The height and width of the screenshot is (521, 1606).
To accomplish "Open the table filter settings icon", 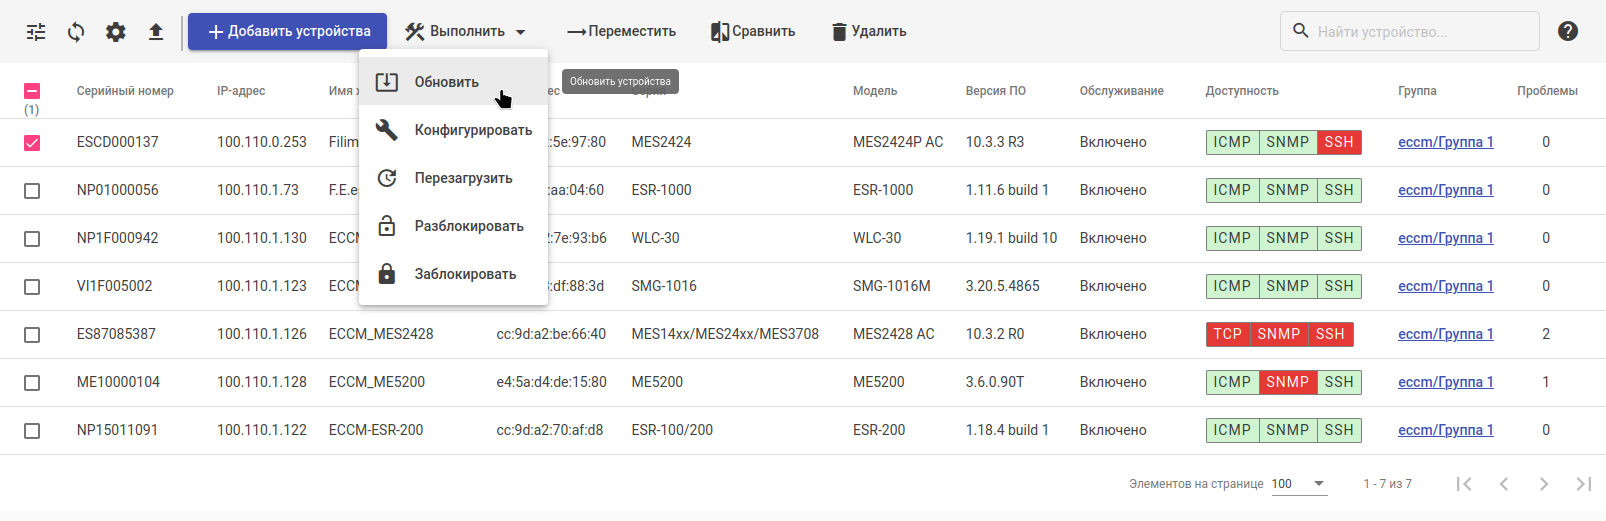I will point(36,32).
